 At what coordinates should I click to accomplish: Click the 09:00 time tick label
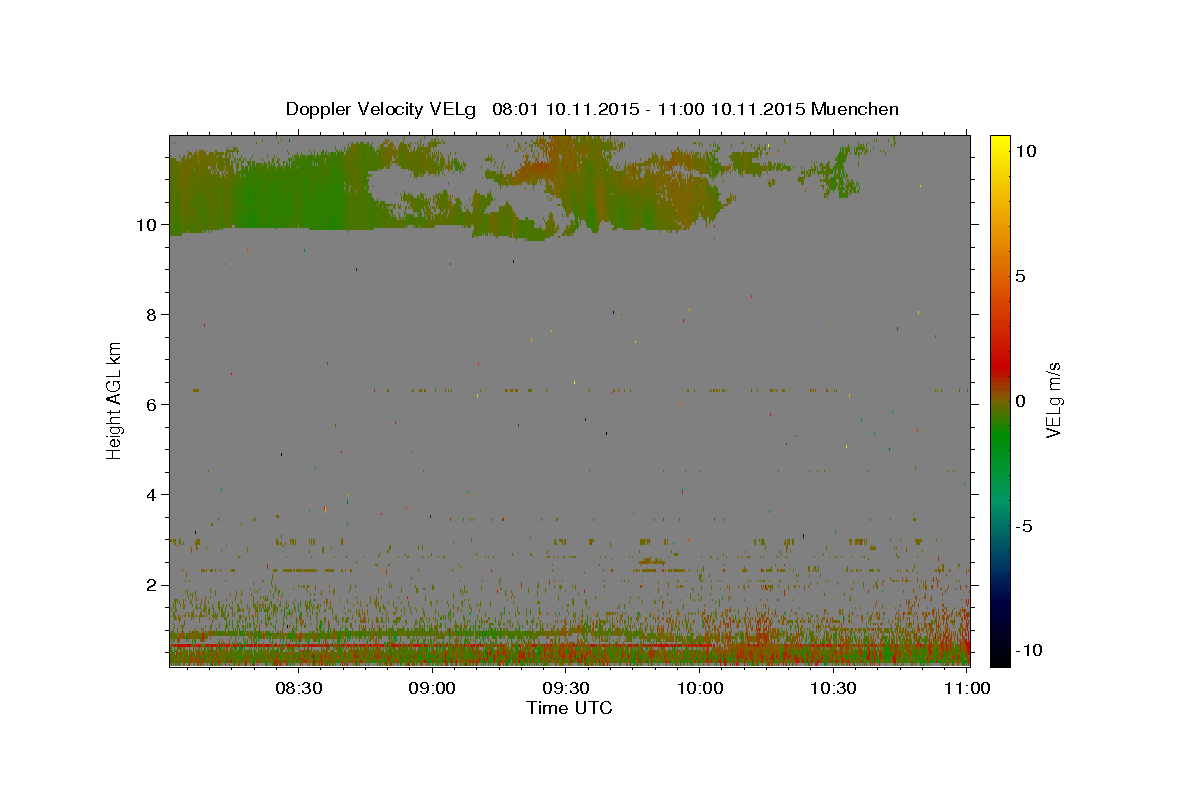[433, 688]
